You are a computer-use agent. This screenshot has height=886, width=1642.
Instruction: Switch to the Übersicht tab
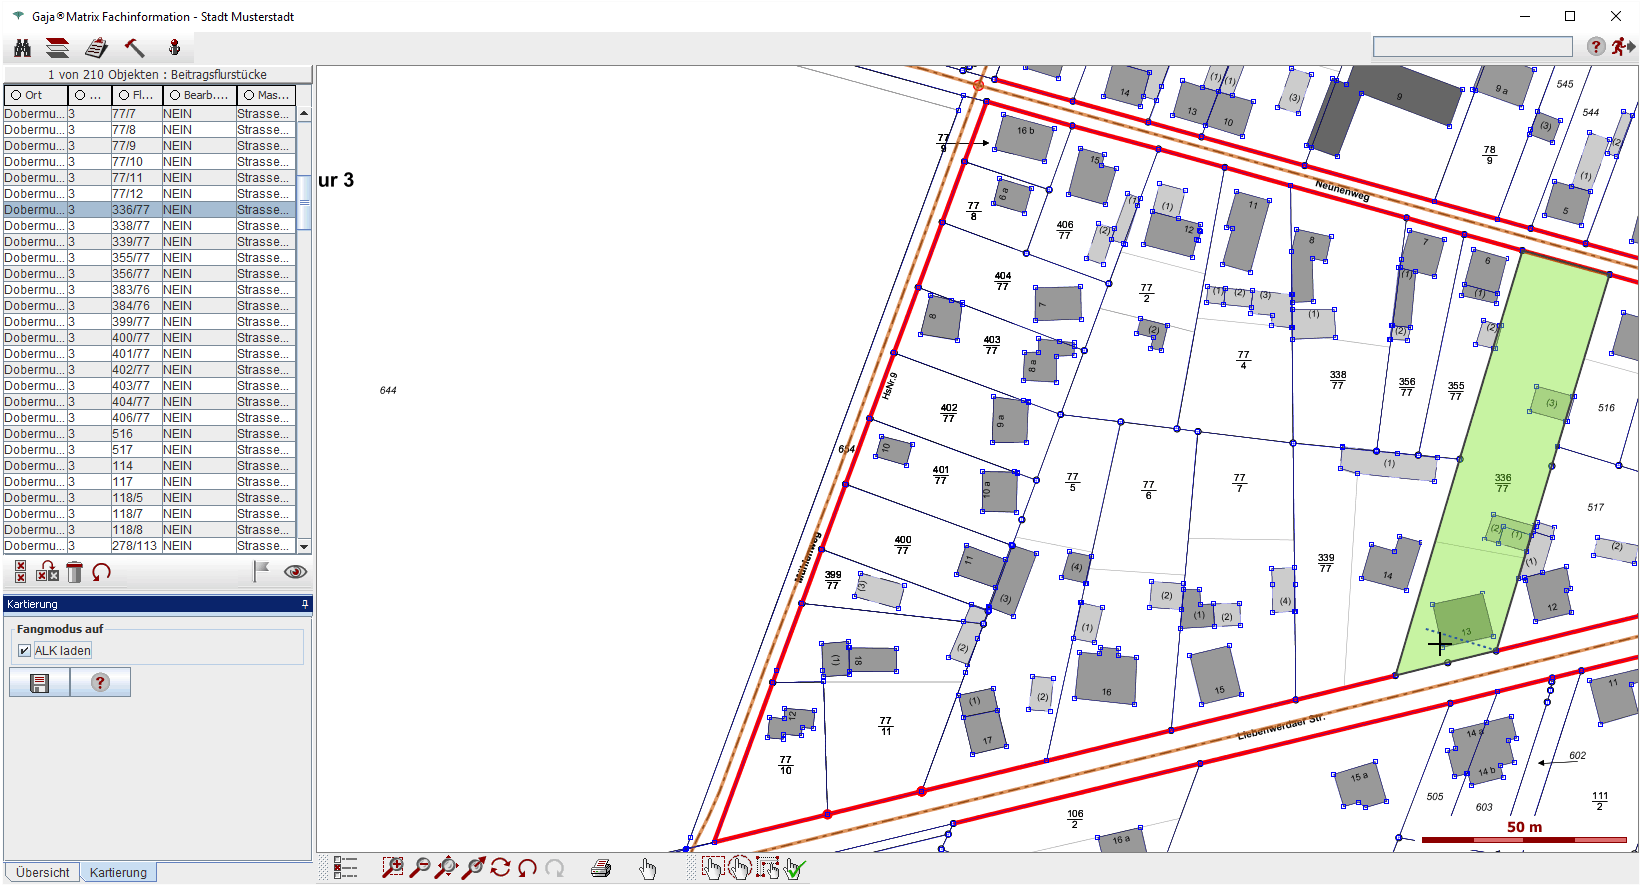tap(43, 873)
